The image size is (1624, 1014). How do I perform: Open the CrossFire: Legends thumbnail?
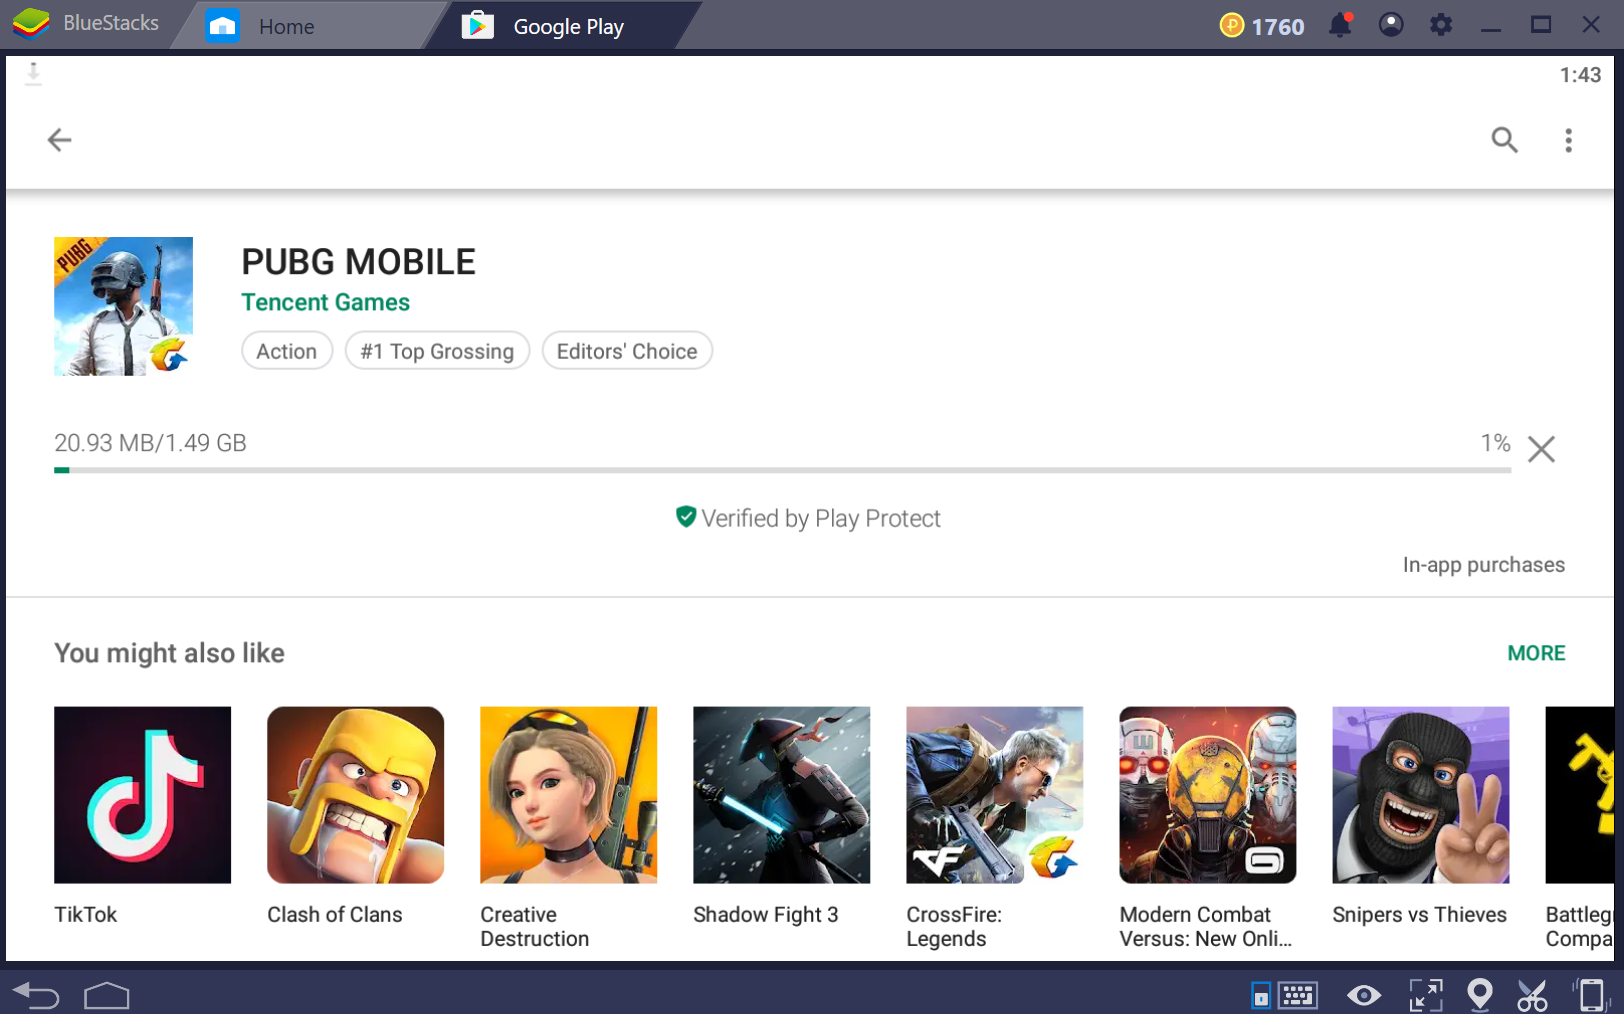click(x=994, y=795)
